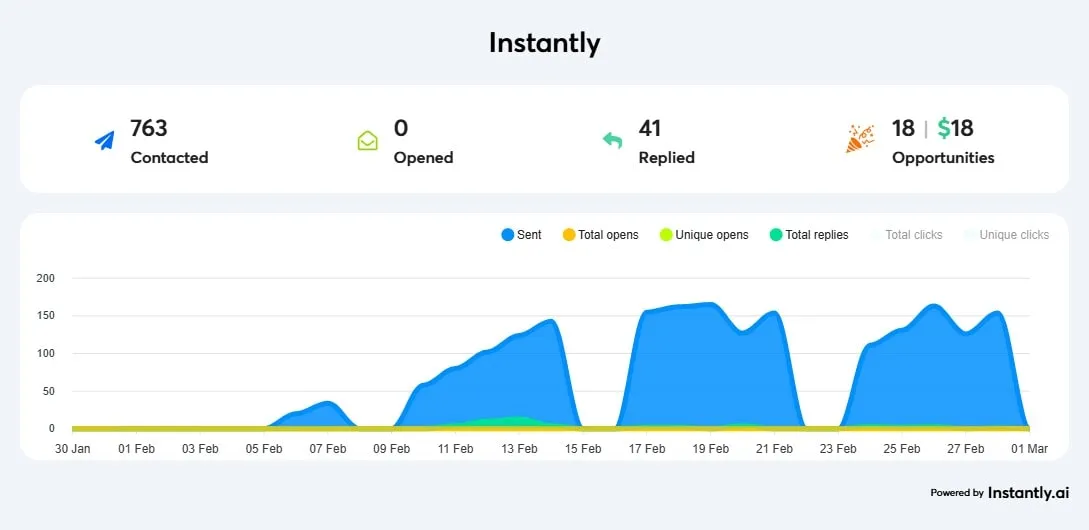Toggle Total replies legend item
The width and height of the screenshot is (1089, 530).
[x=809, y=235]
